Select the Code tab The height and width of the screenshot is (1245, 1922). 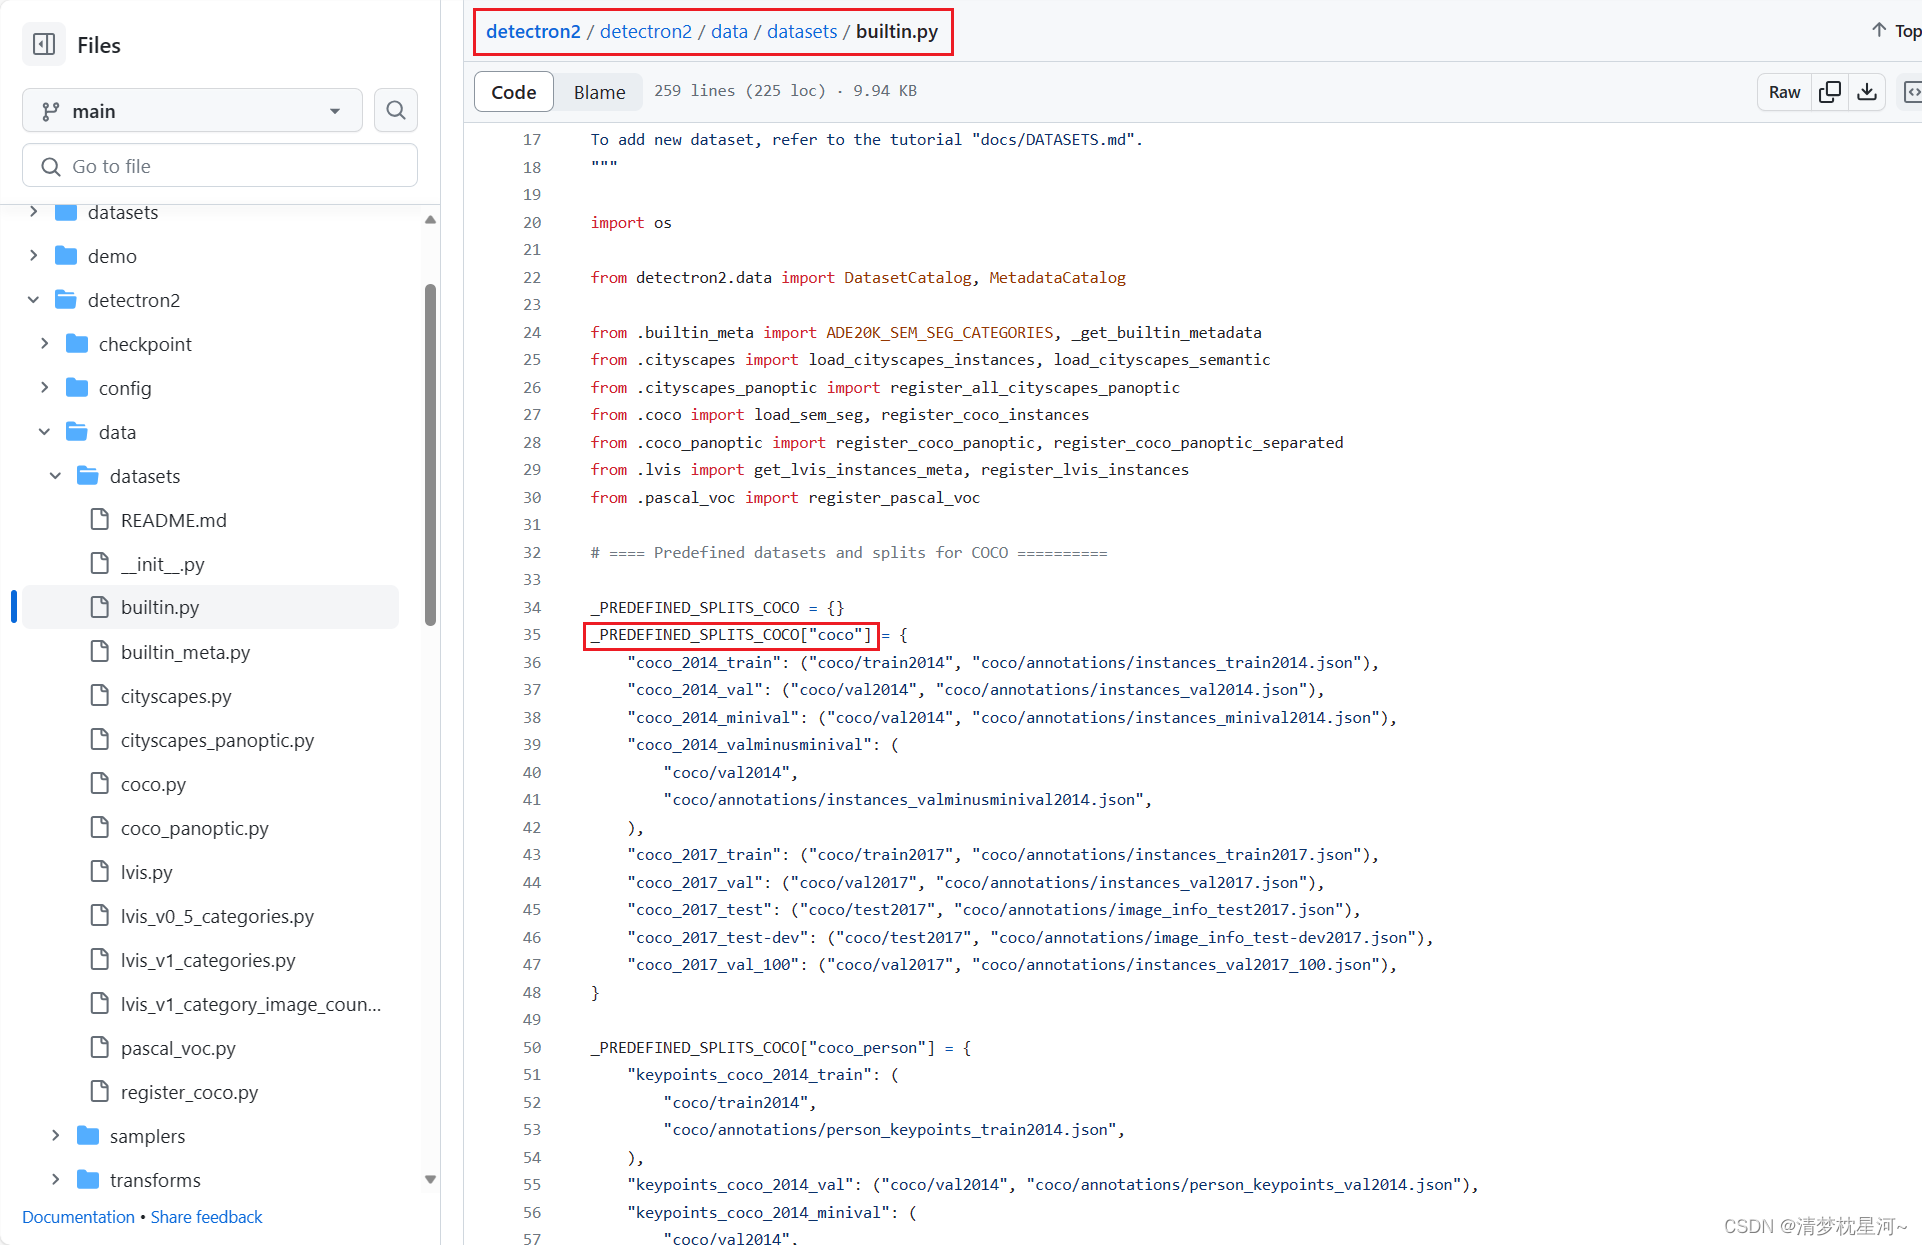(513, 91)
